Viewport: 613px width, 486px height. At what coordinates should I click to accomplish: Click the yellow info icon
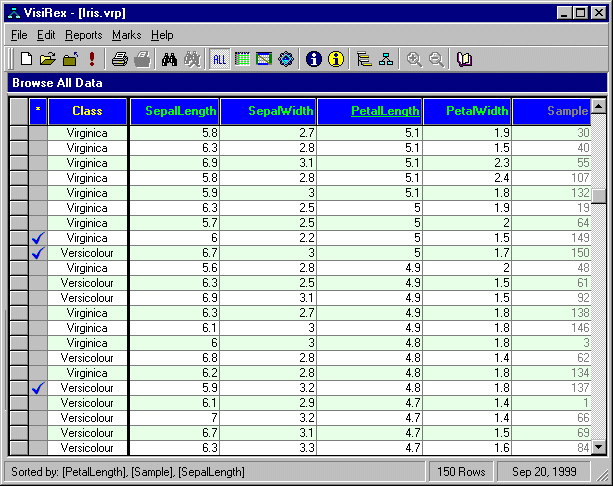[336, 59]
